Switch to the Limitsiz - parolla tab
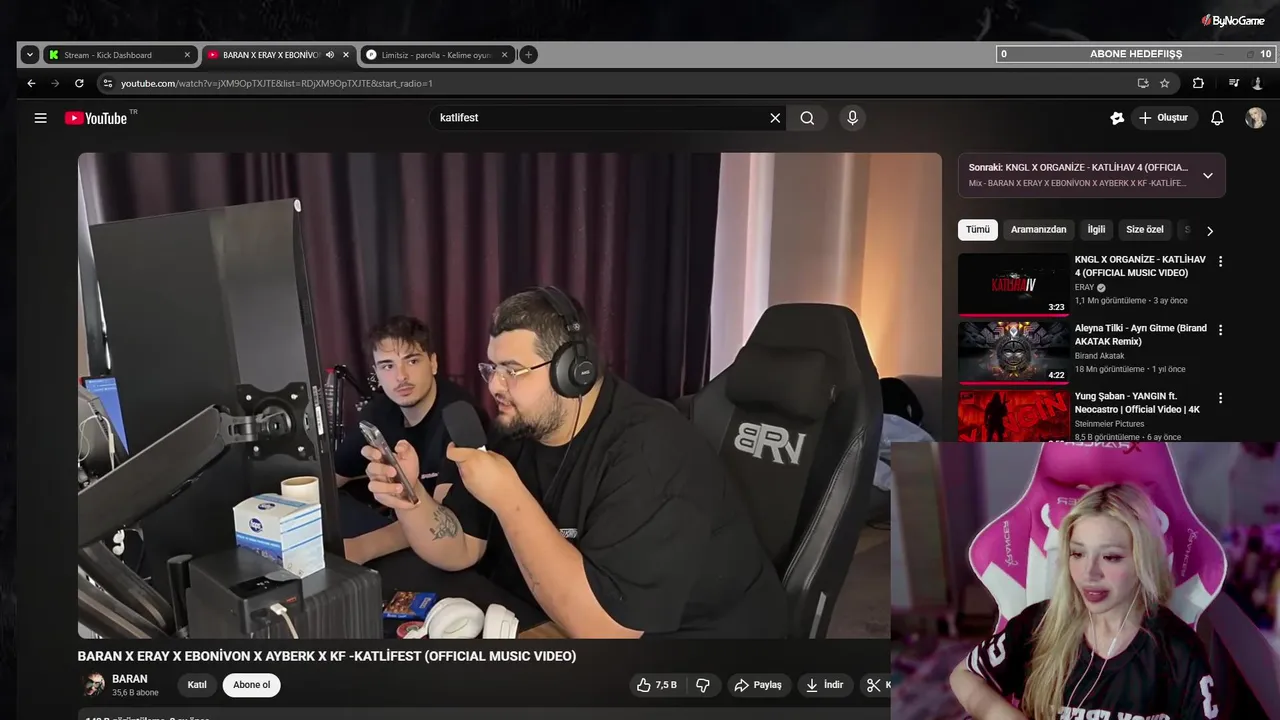The width and height of the screenshot is (1280, 720). click(437, 55)
